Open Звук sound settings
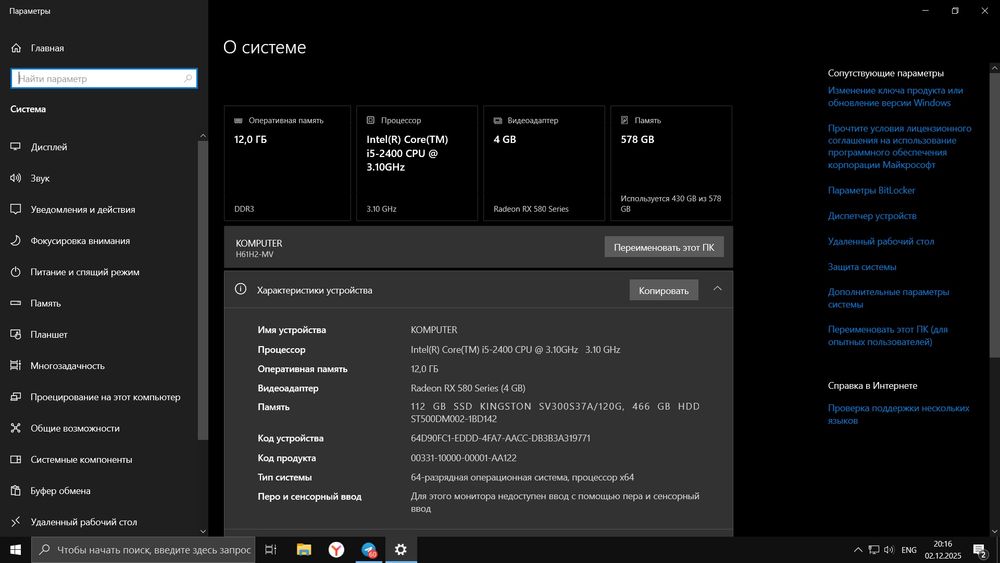This screenshot has height=563, width=1000. [x=40, y=178]
